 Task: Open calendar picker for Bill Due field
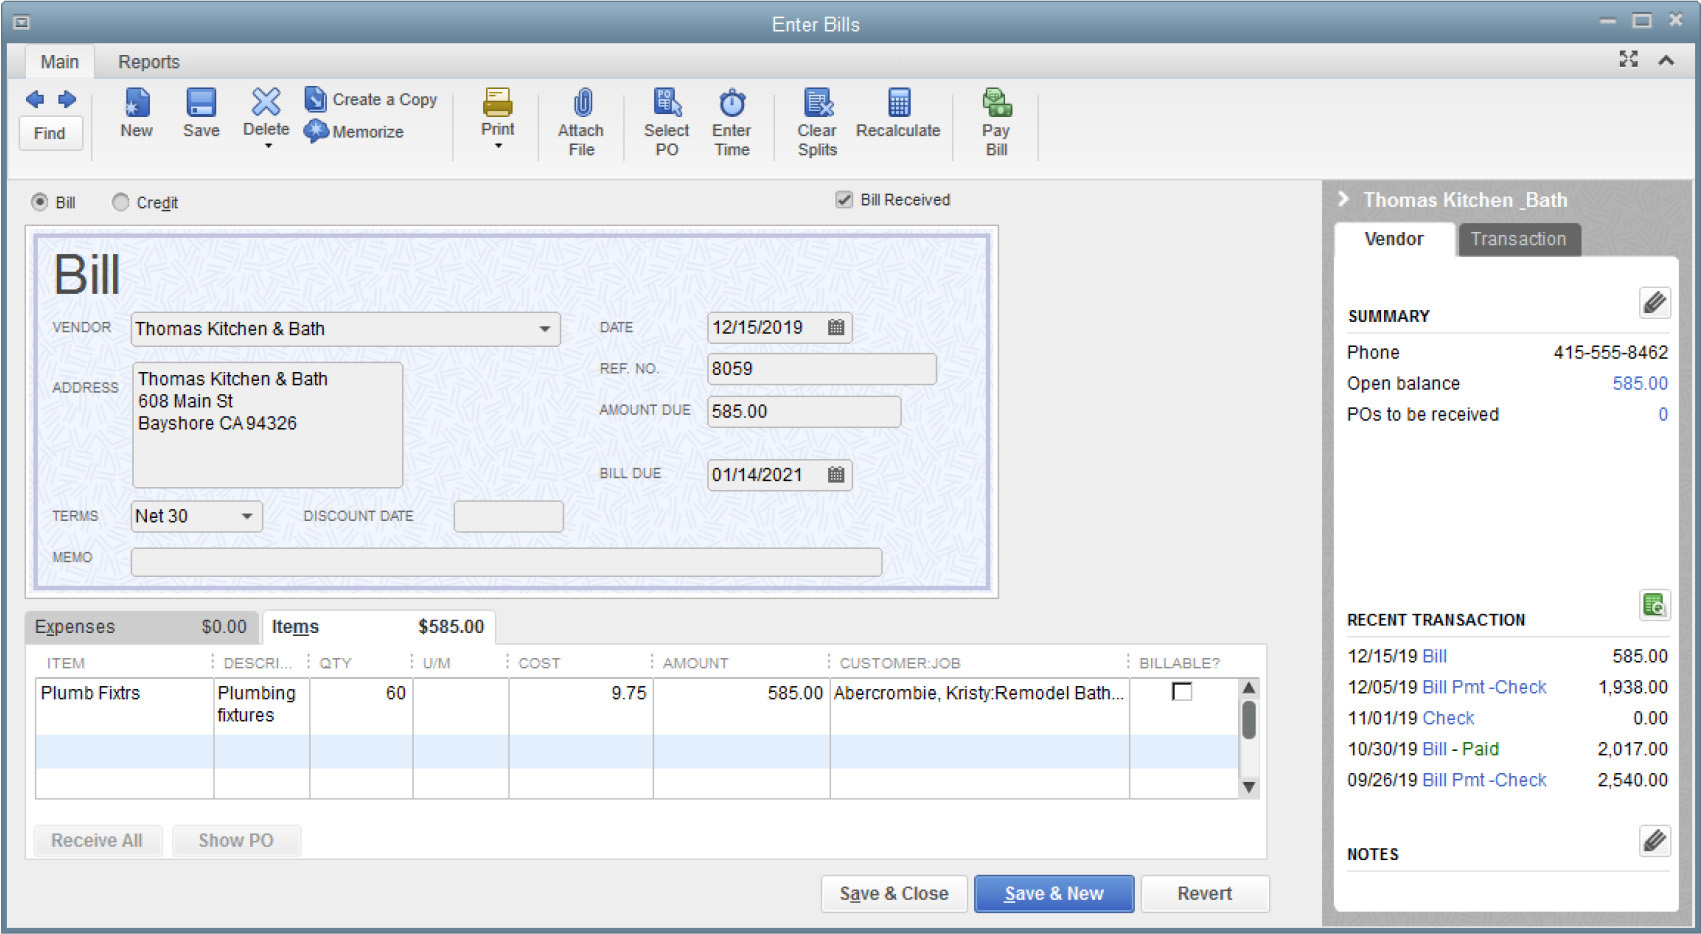[836, 474]
